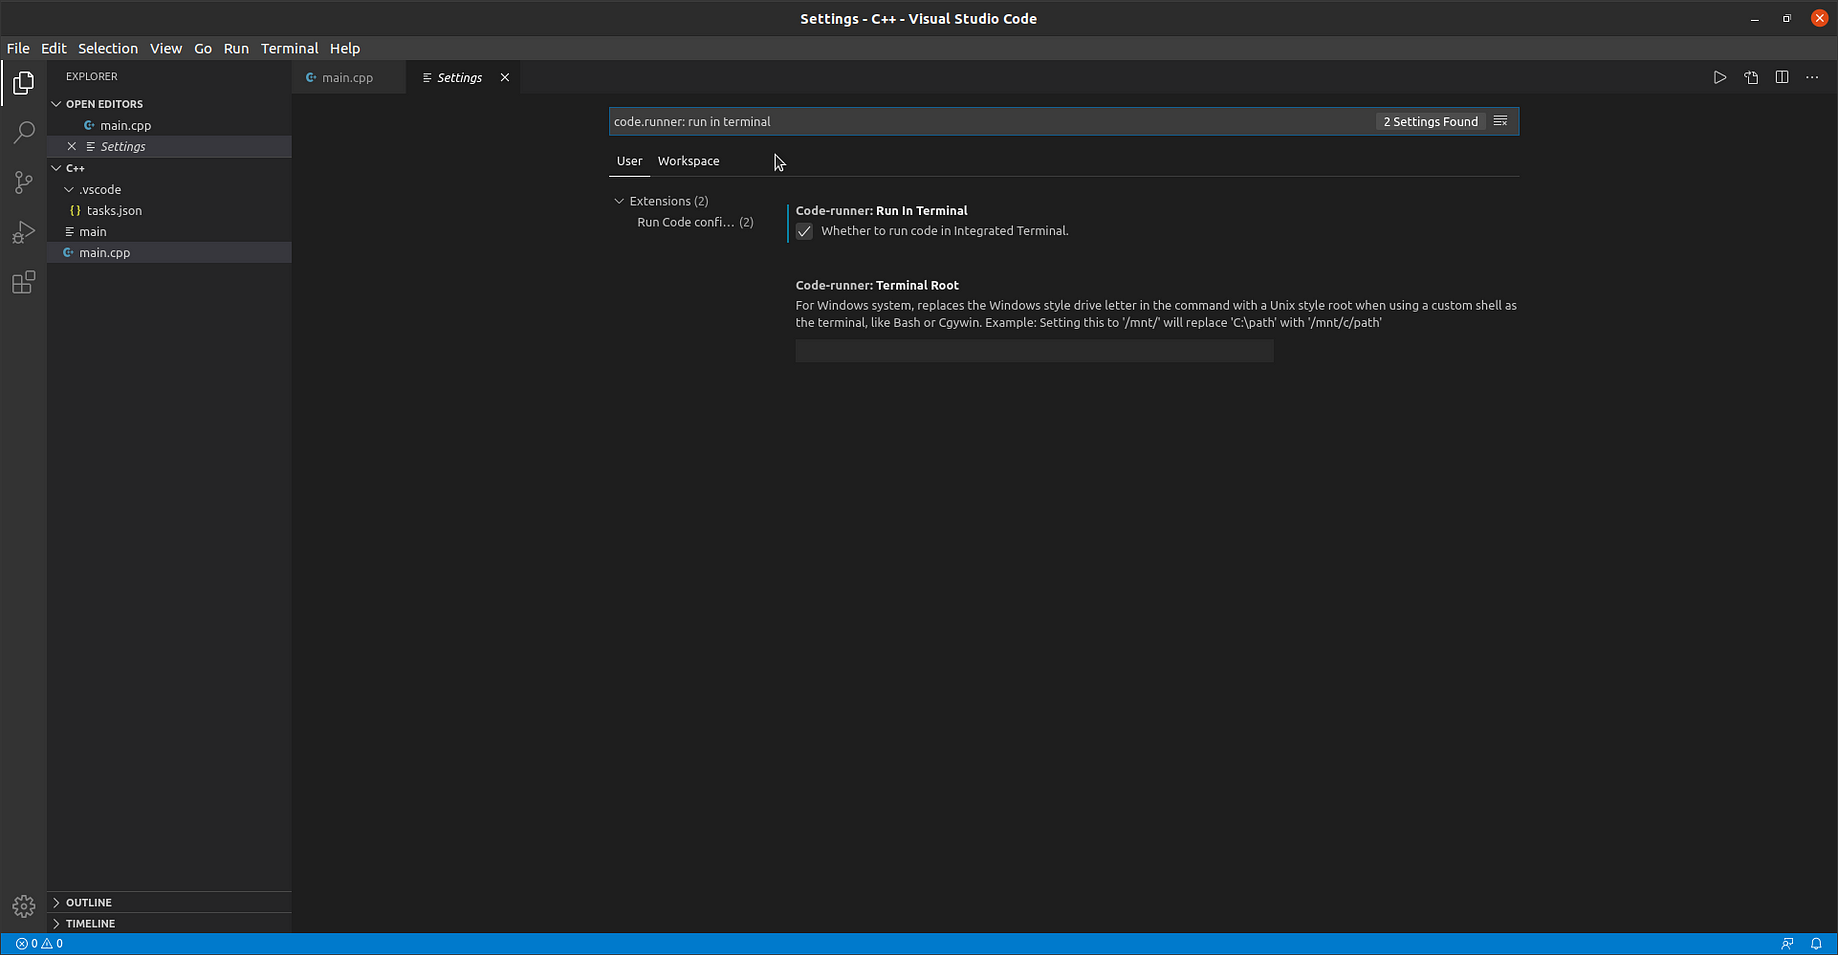Click the Explorer panel header
1838x955 pixels.
tap(92, 76)
